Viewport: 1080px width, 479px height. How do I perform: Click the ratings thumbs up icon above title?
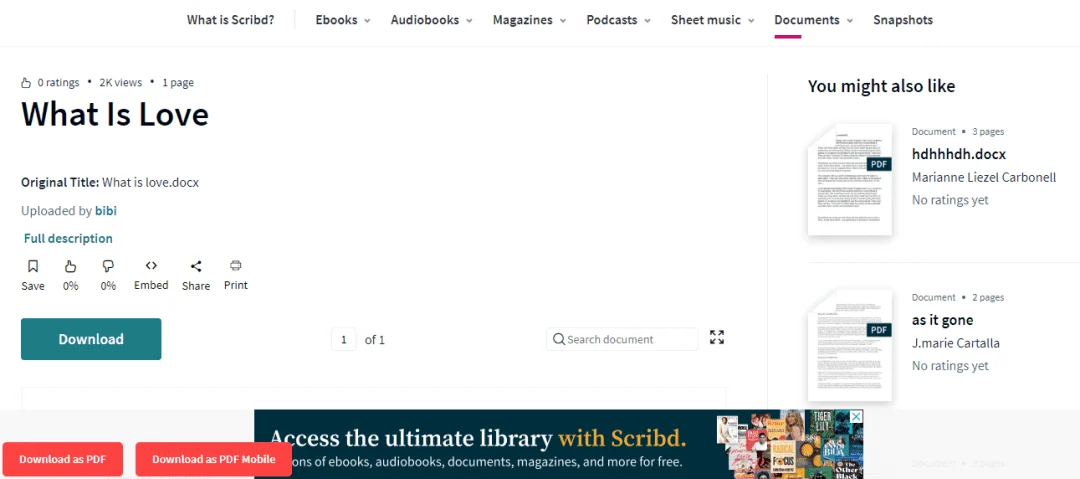[x=26, y=83]
